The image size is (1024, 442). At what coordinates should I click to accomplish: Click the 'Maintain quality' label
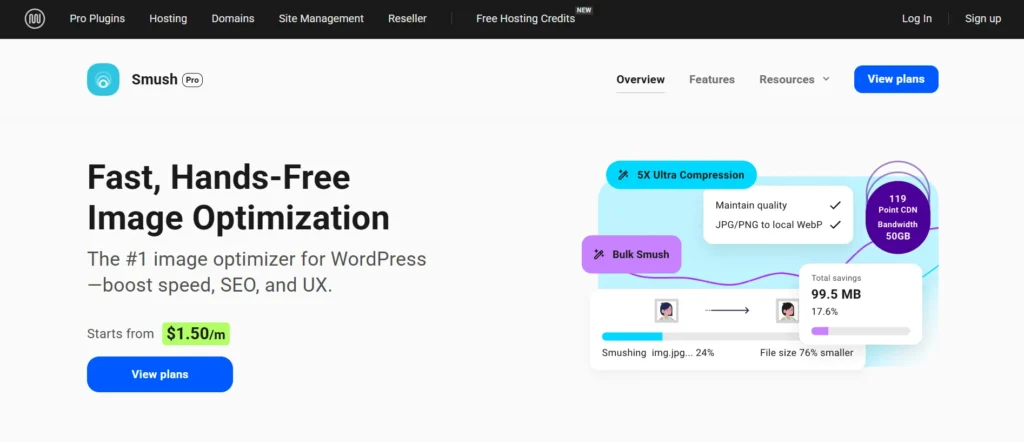point(751,205)
